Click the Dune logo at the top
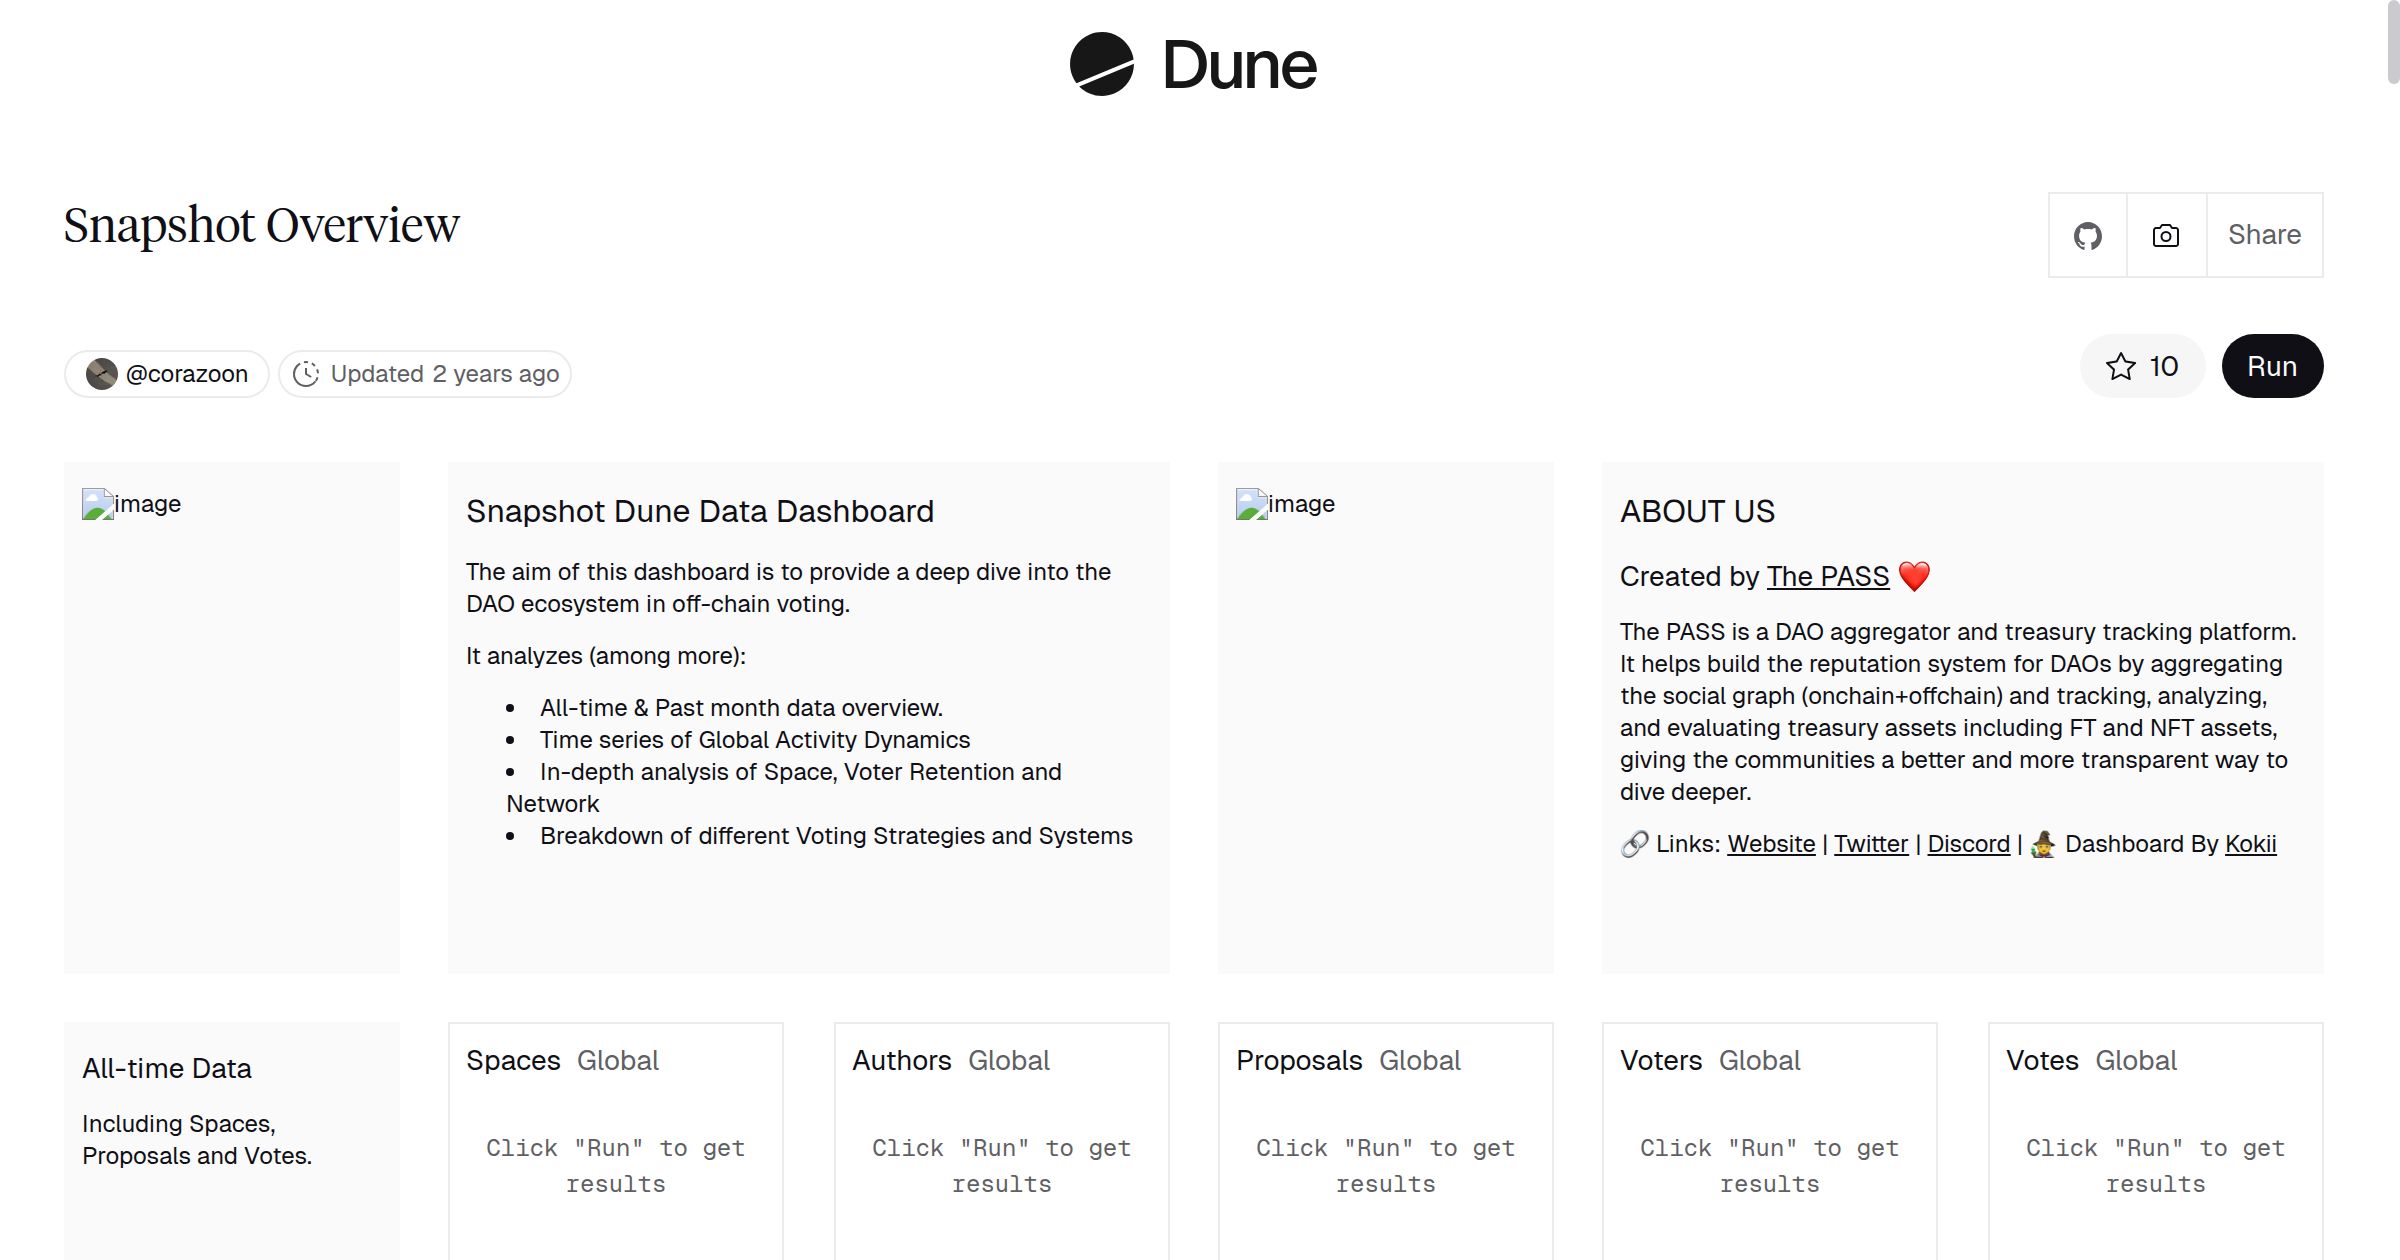Viewport: 2400px width, 1260px height. pos(1193,65)
